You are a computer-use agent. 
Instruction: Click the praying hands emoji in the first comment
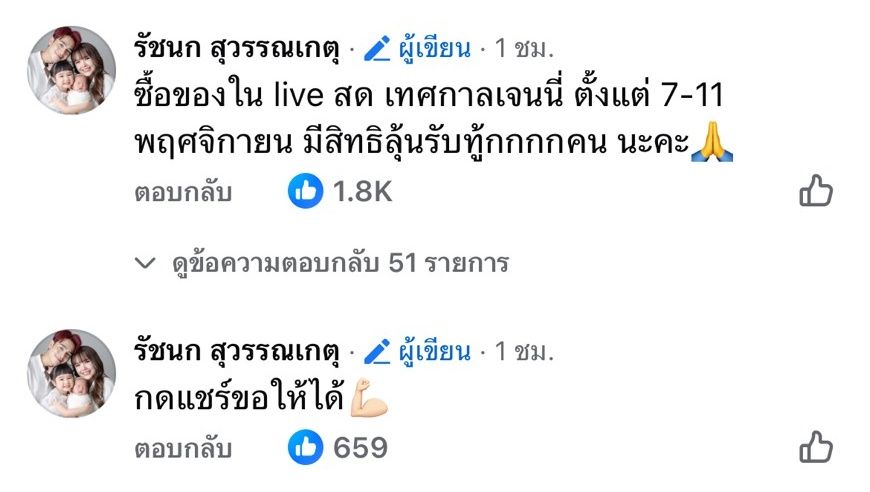712,142
